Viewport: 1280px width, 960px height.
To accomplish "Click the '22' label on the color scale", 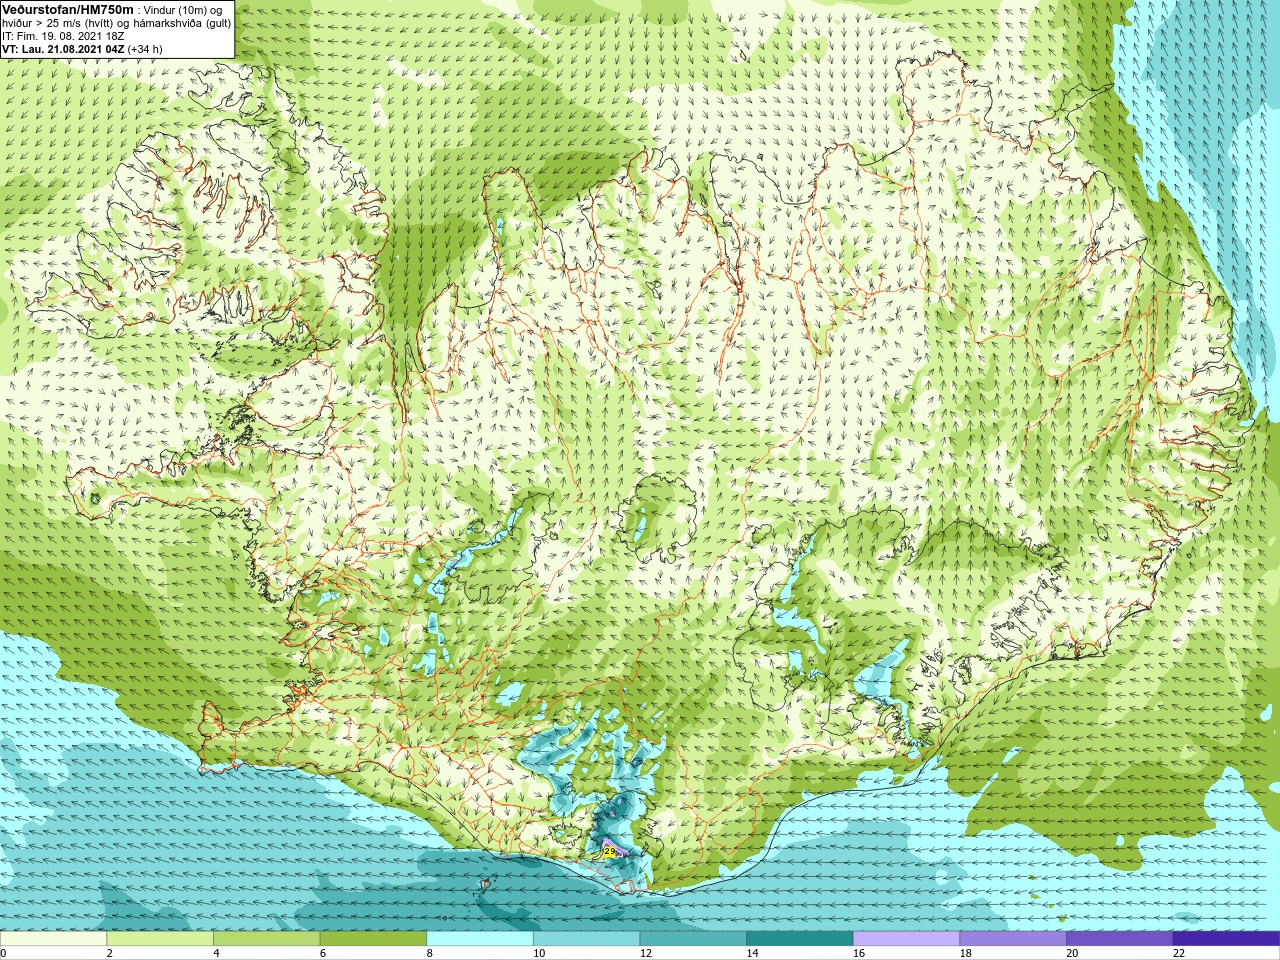I will click(1180, 954).
